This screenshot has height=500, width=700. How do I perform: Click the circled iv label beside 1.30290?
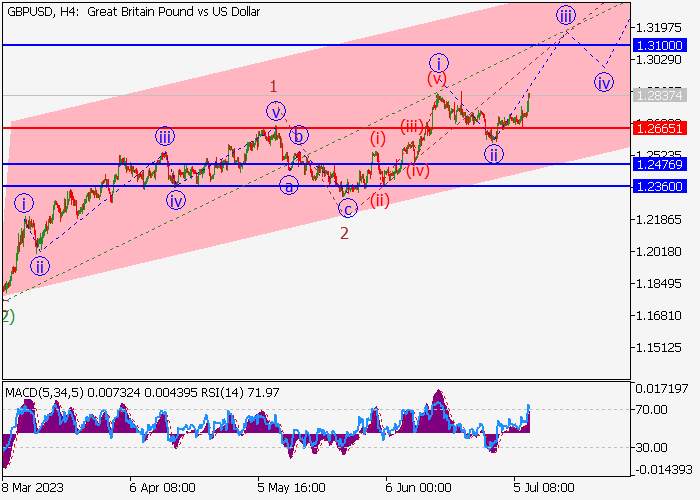coord(604,82)
